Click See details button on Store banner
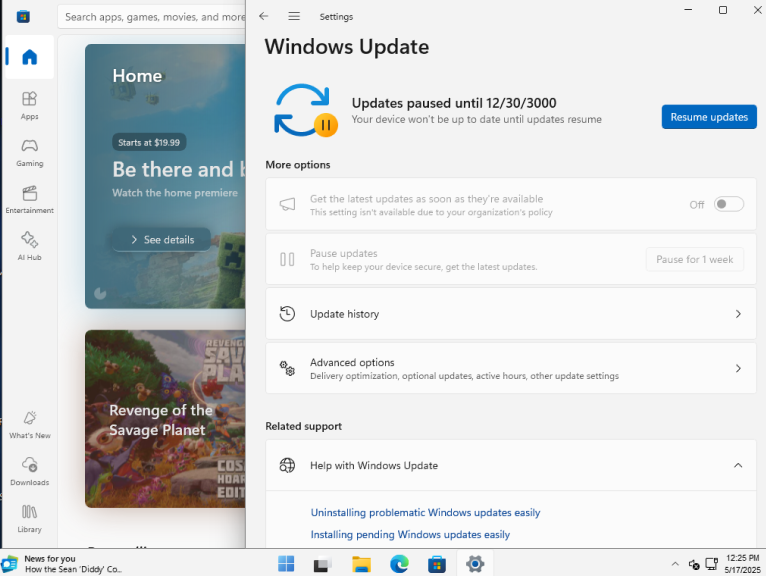Screen dimensions: 766x576 point(162,239)
